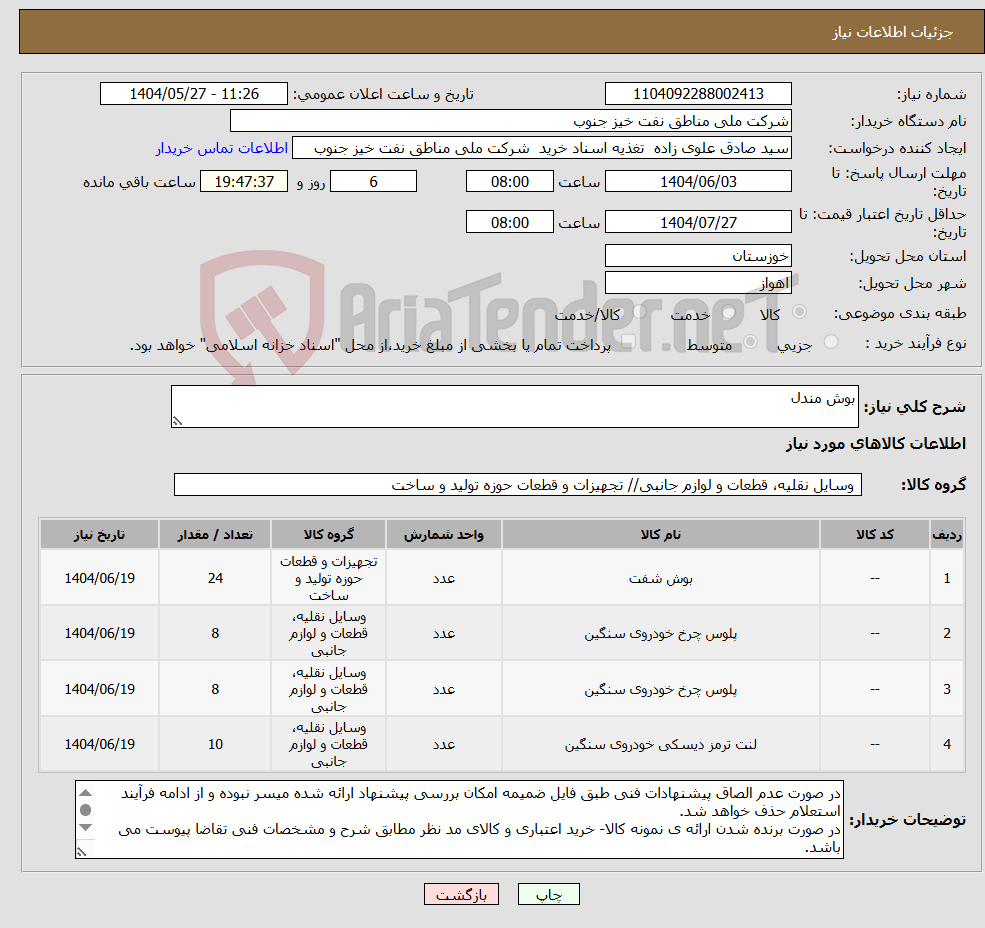Click the مهلت ارسال date field 1404/06/03
985x928 pixels.
(698, 181)
